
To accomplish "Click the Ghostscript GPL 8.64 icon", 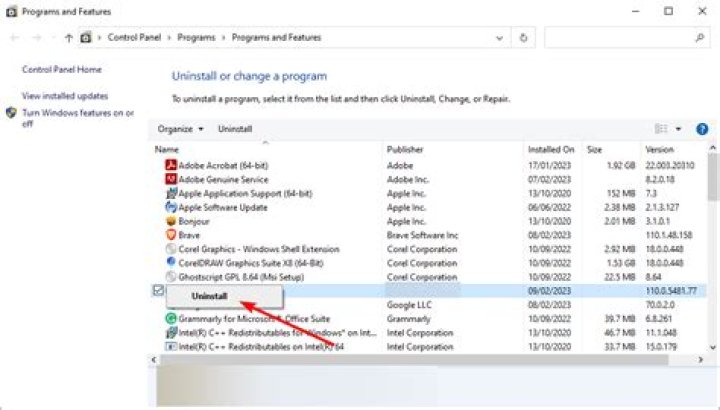I will (171, 276).
